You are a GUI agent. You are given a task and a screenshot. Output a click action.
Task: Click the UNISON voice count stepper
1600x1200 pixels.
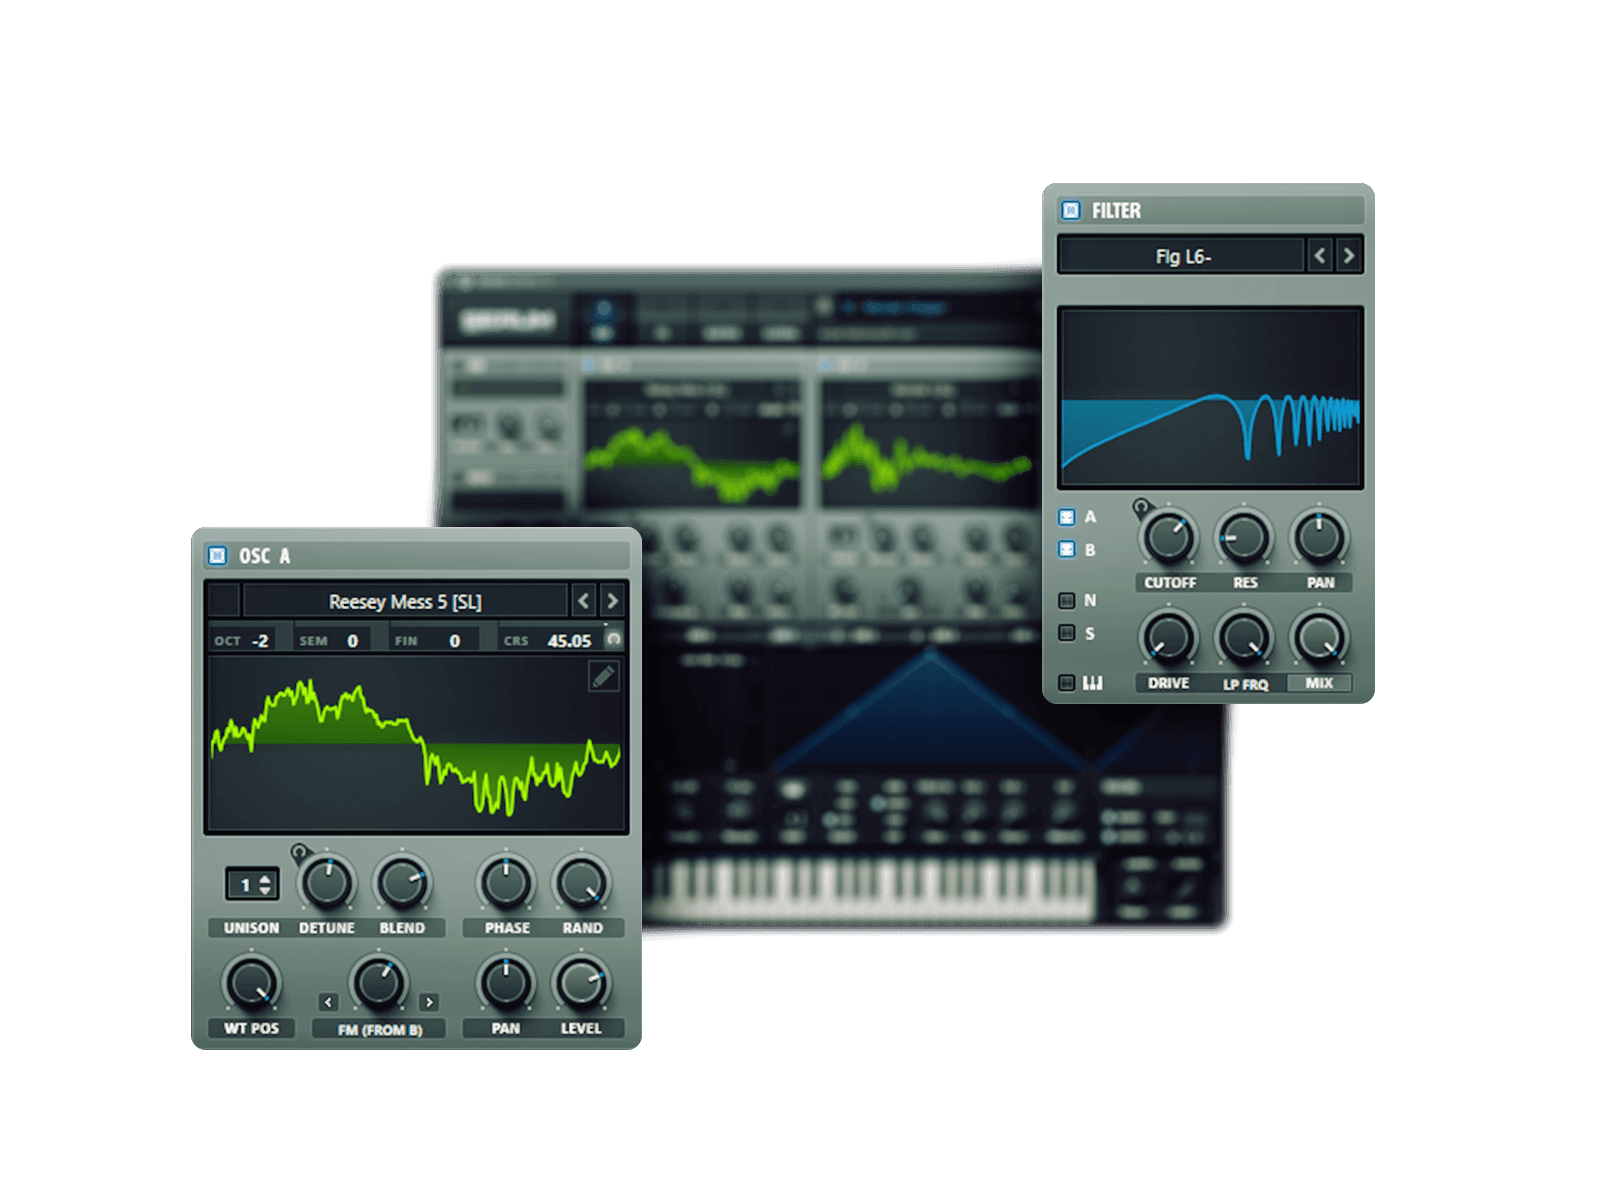tap(252, 885)
